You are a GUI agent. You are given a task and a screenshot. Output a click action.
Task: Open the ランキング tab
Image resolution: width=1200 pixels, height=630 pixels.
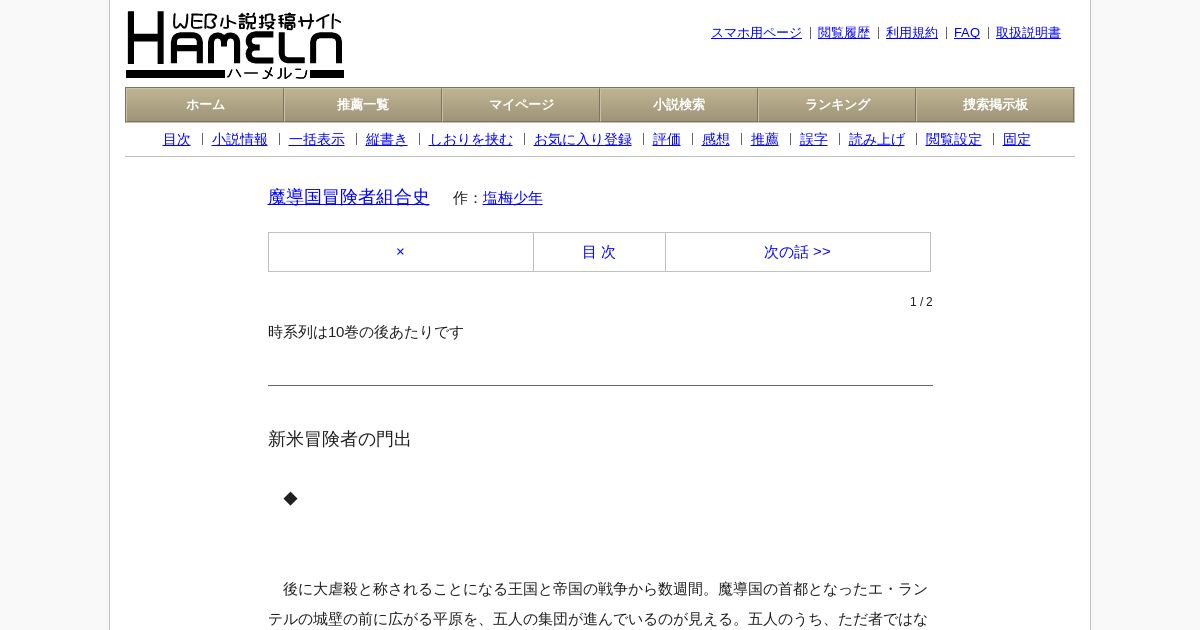(837, 105)
